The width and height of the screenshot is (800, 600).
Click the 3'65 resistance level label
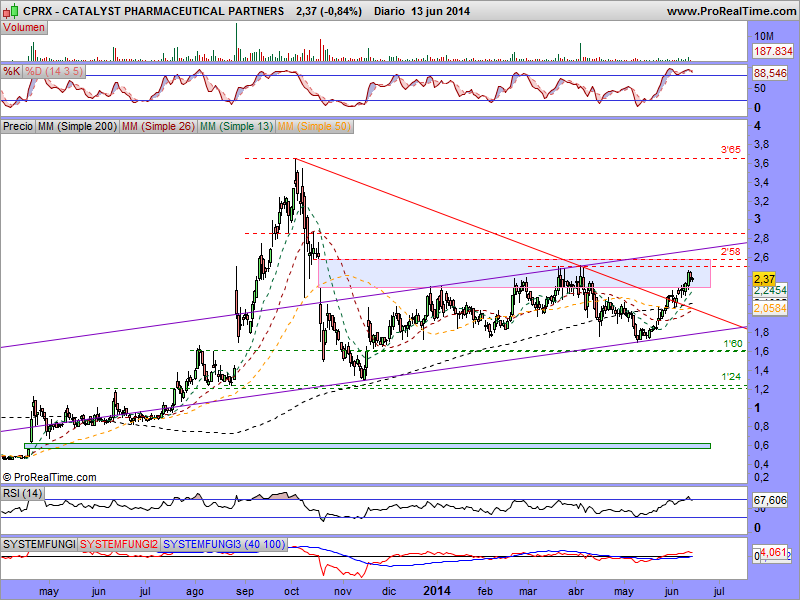(730, 150)
